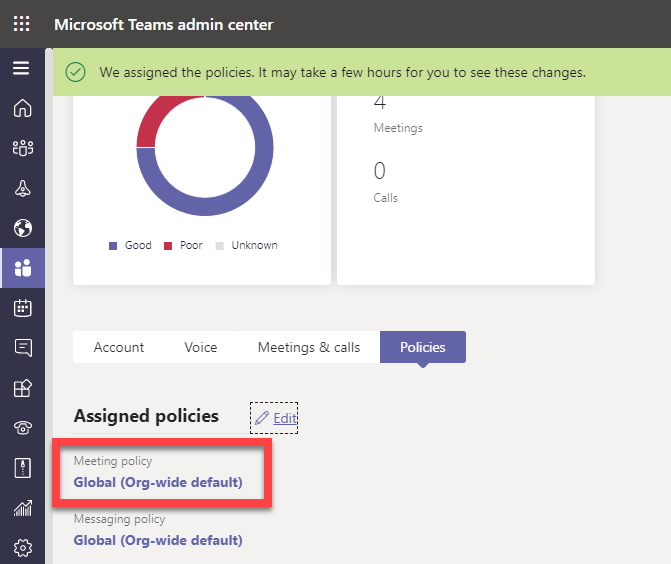Click the Poor red legend swatch

[x=169, y=245]
